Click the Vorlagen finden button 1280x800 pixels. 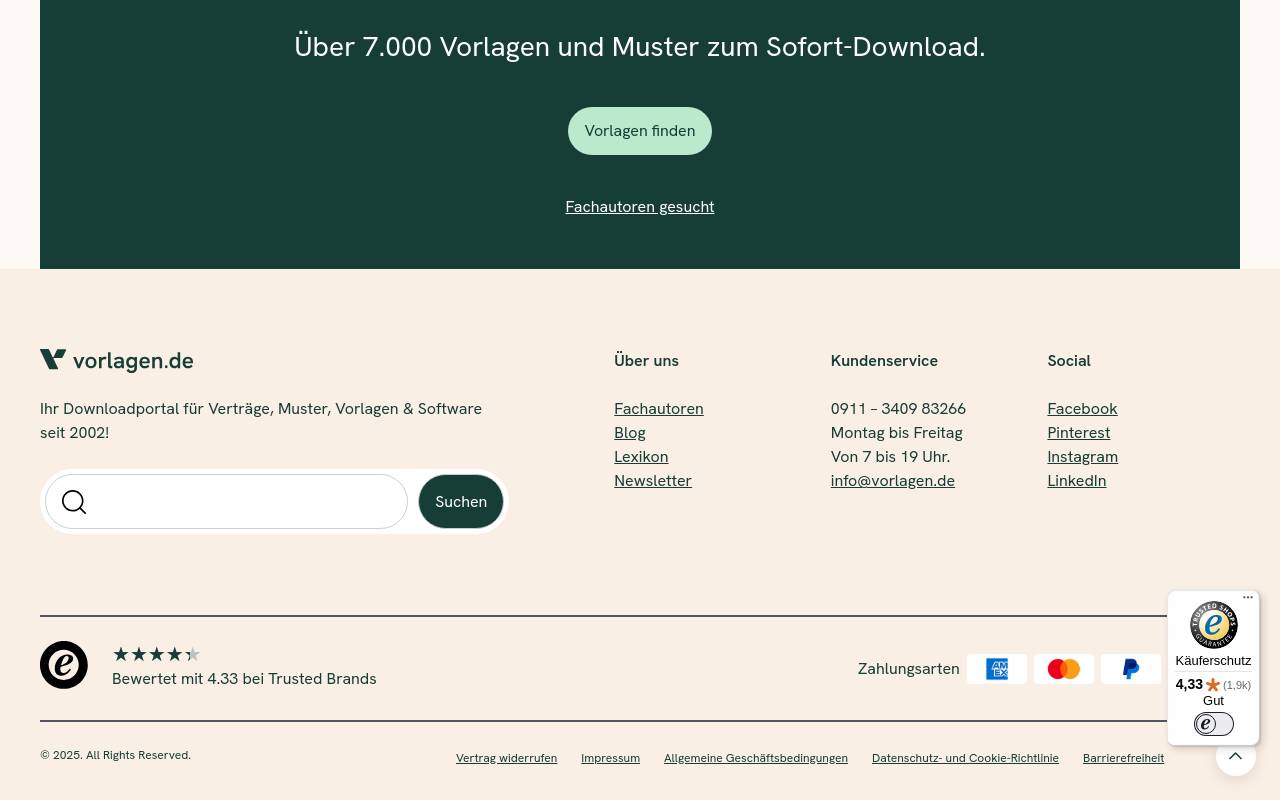pos(640,131)
